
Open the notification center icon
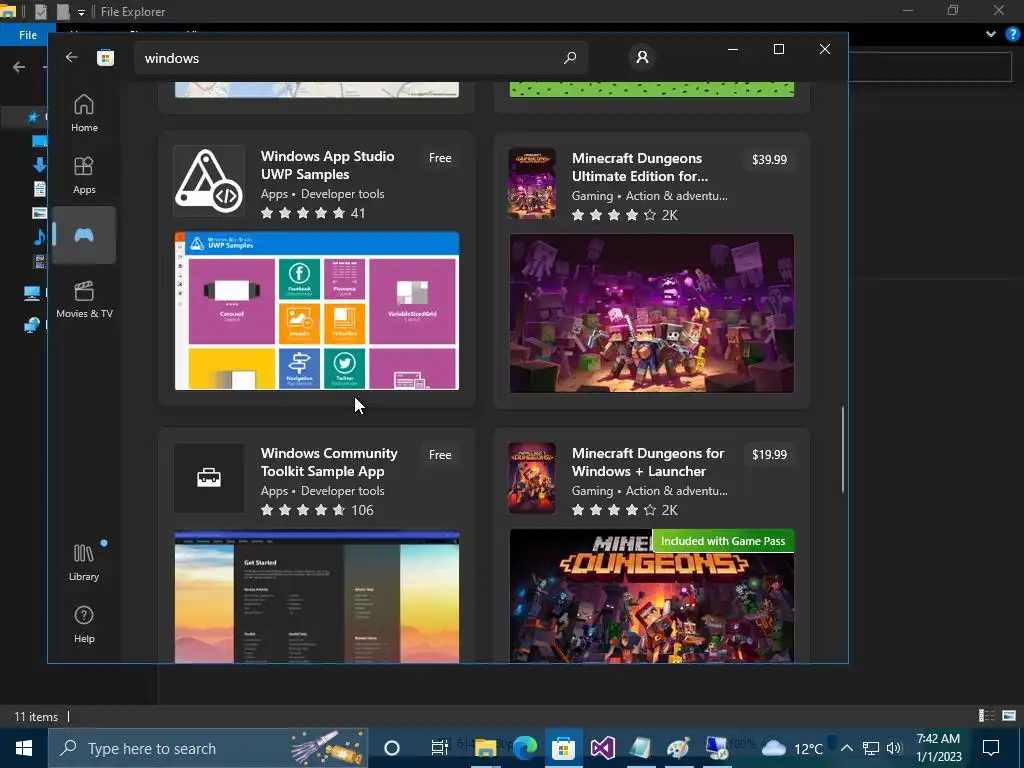991,748
